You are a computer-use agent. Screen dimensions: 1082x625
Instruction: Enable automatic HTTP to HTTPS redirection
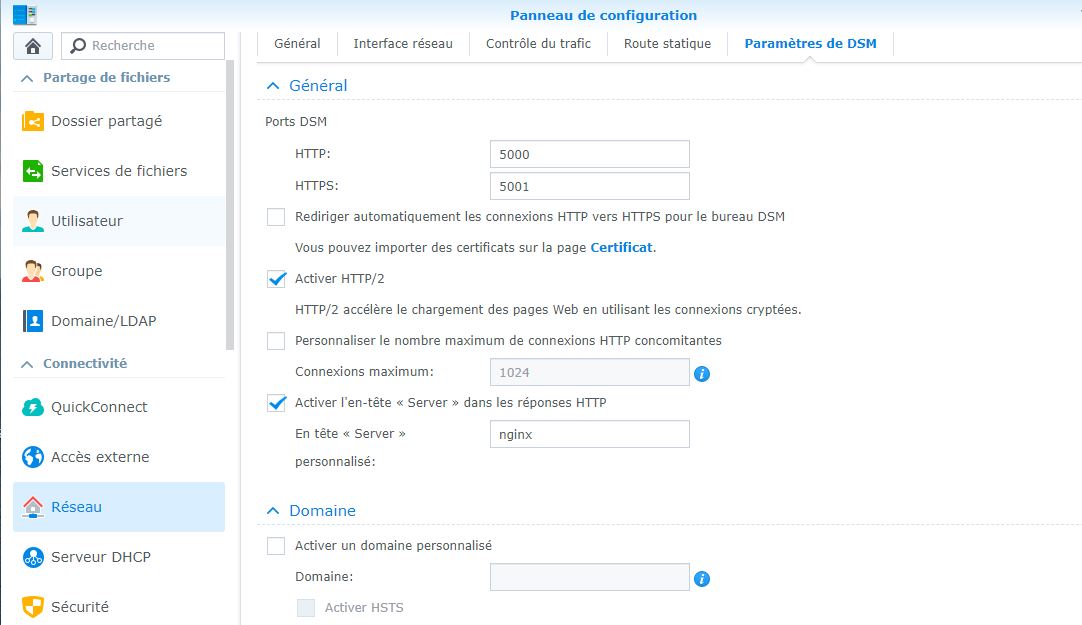coord(276,217)
